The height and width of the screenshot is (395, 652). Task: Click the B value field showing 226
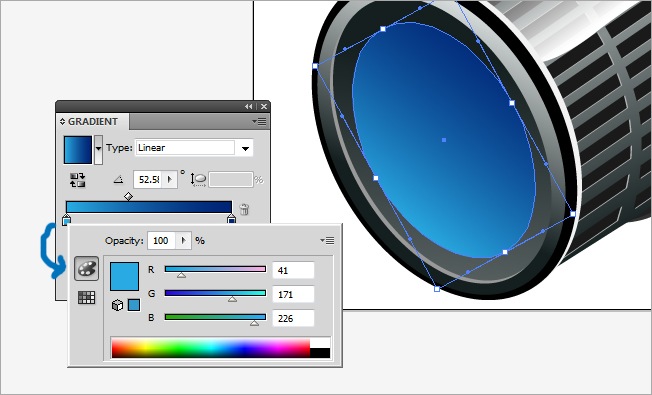tap(294, 318)
